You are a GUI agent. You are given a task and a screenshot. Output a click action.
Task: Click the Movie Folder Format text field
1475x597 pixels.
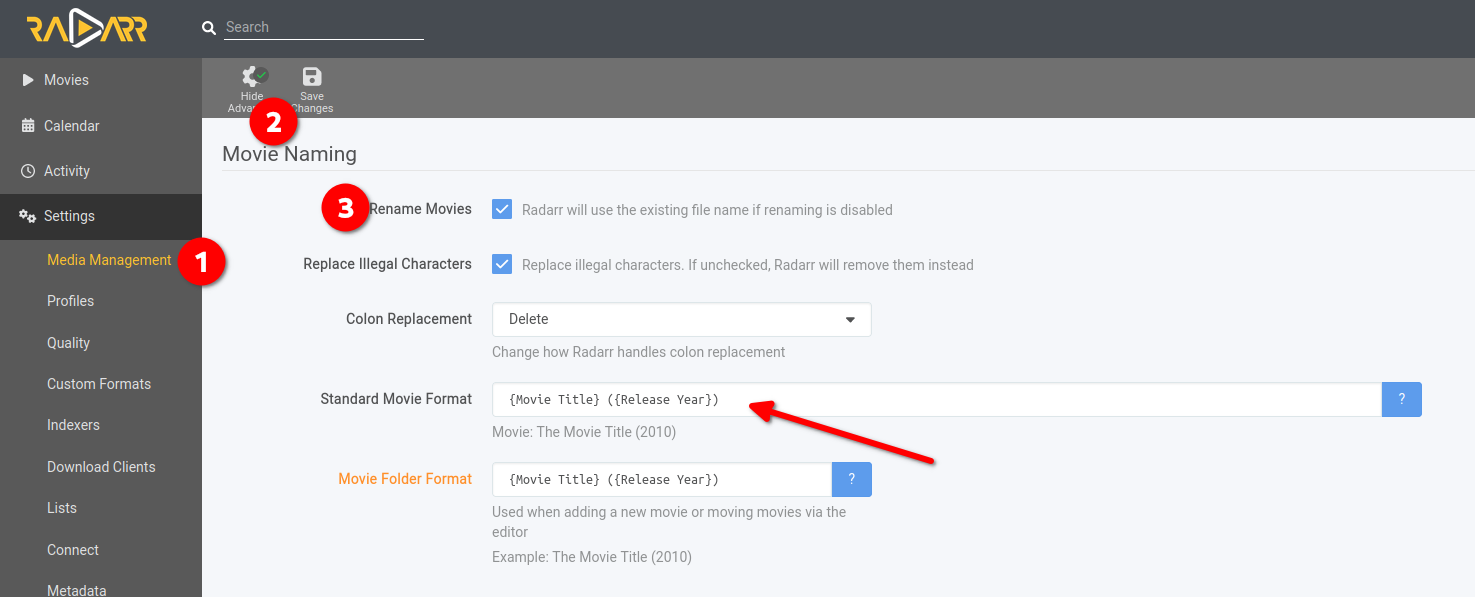tap(661, 479)
